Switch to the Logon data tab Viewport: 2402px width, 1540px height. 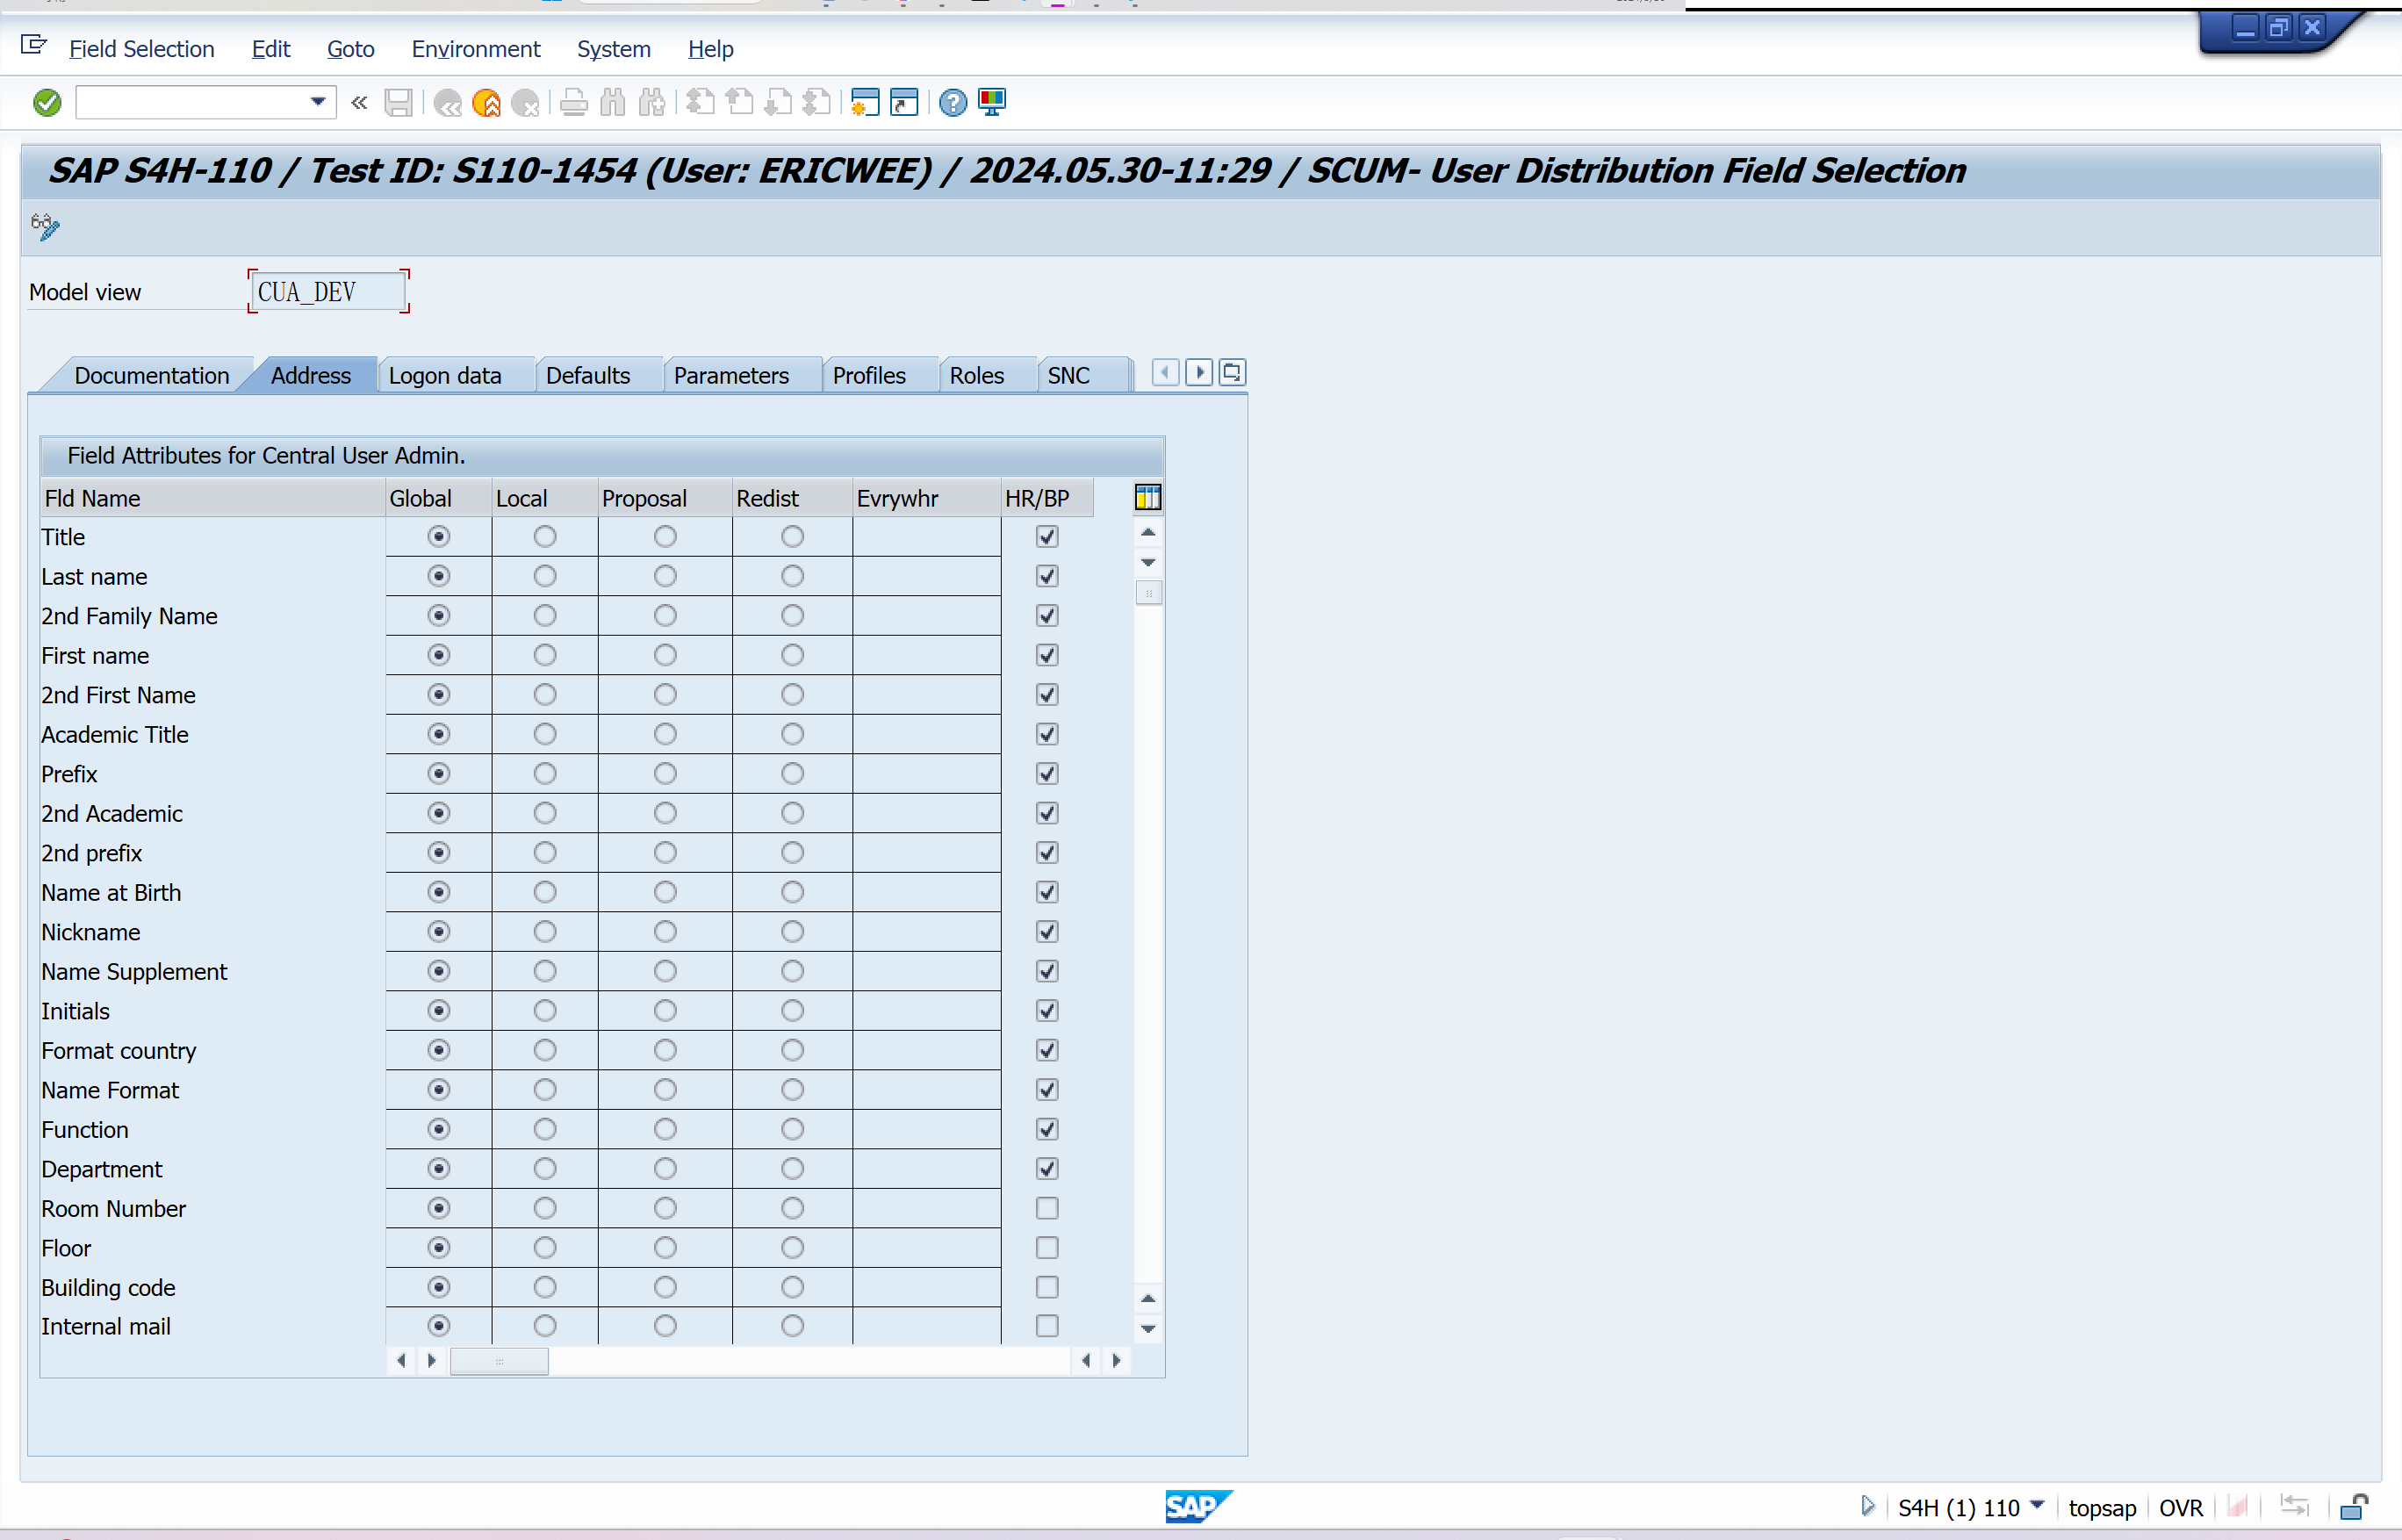coord(445,376)
